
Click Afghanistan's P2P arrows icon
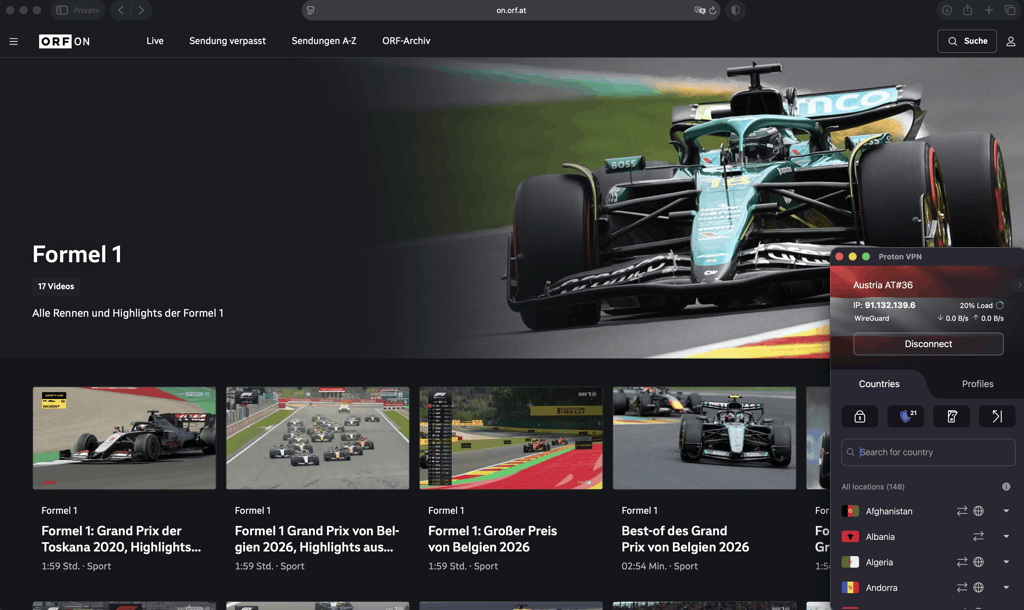click(962, 511)
